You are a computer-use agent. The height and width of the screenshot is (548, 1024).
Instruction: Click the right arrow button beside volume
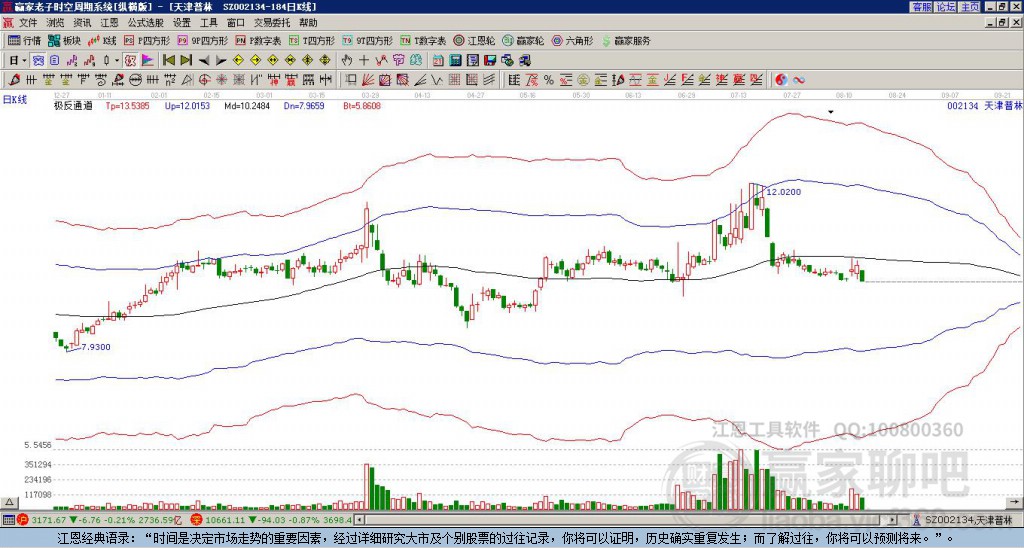(1015, 502)
